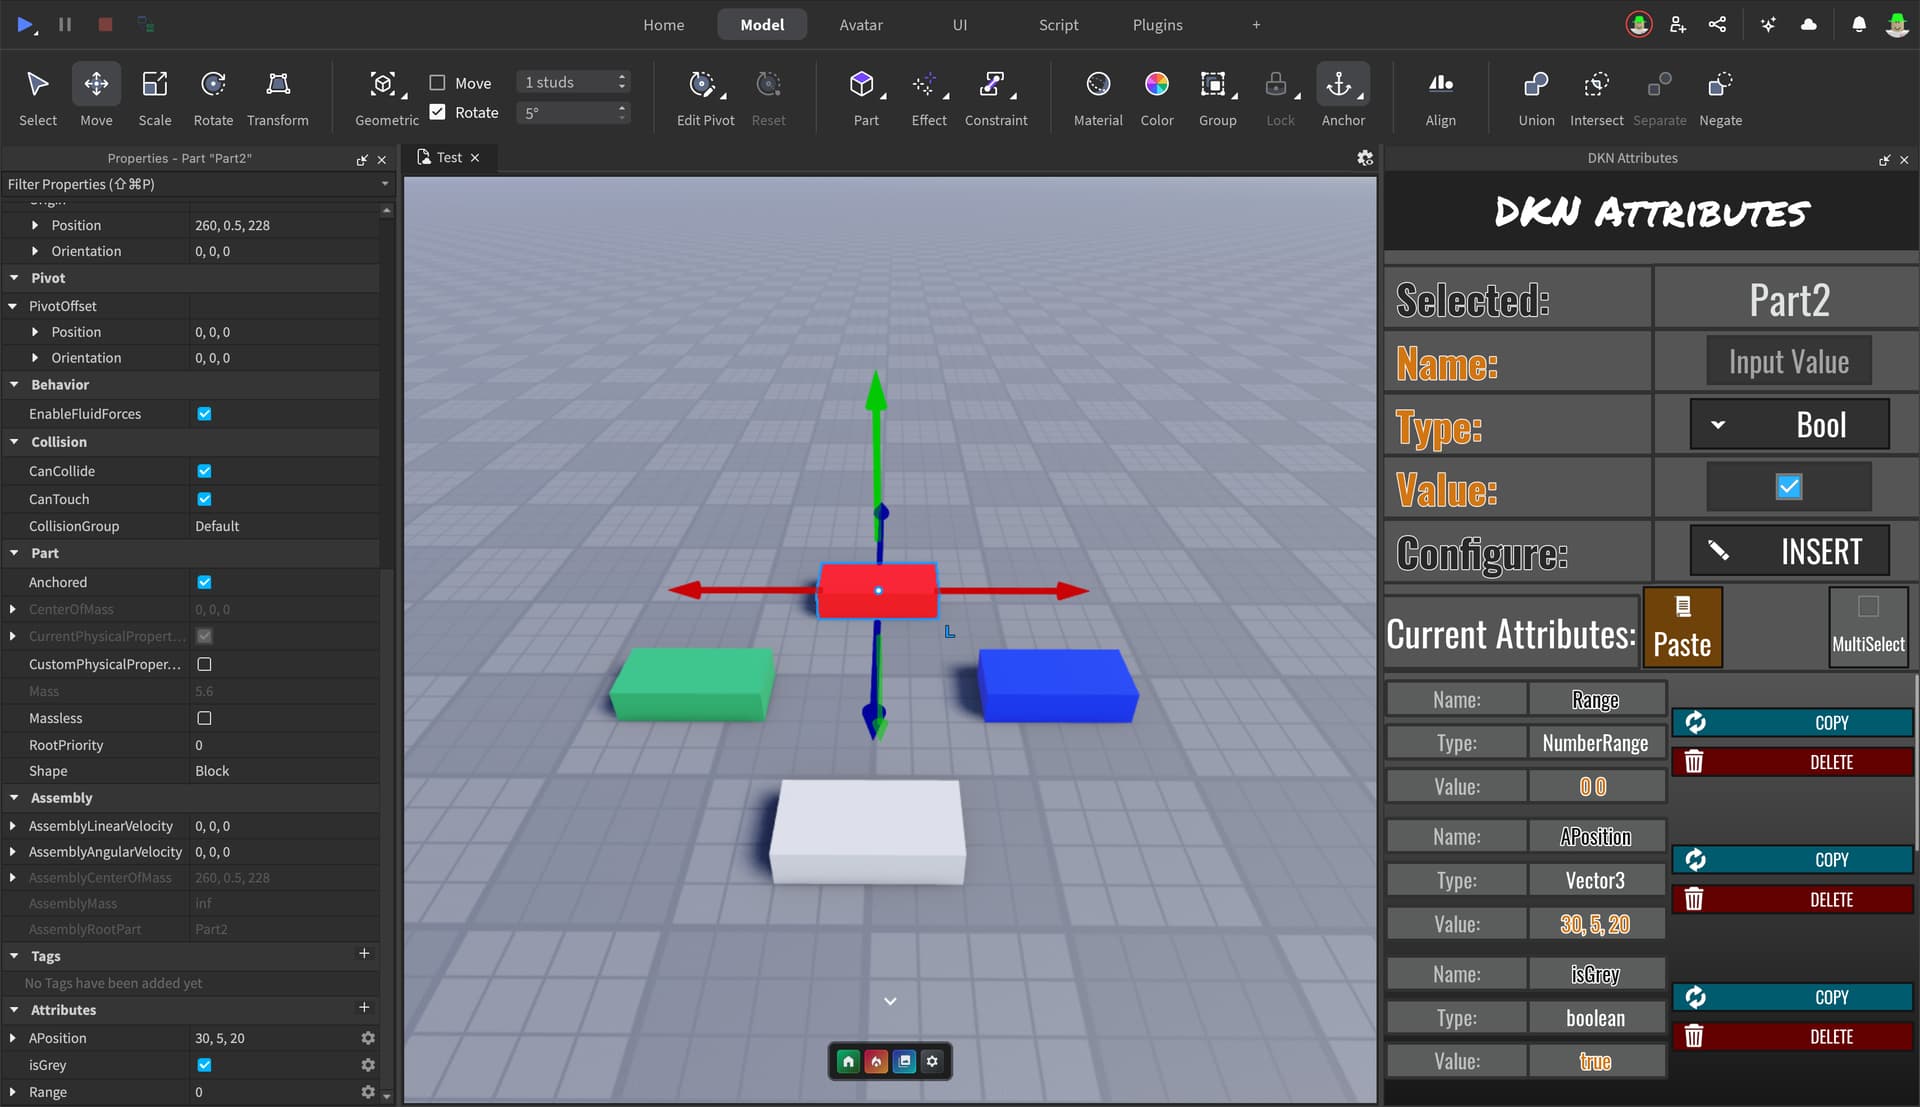Toggle the Anchor tool
This screenshot has width=1920, height=1107.
coord(1342,97)
